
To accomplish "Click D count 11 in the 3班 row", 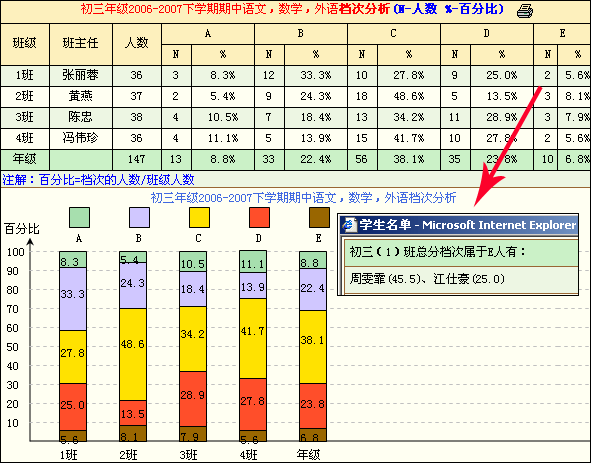I will 455,117.
